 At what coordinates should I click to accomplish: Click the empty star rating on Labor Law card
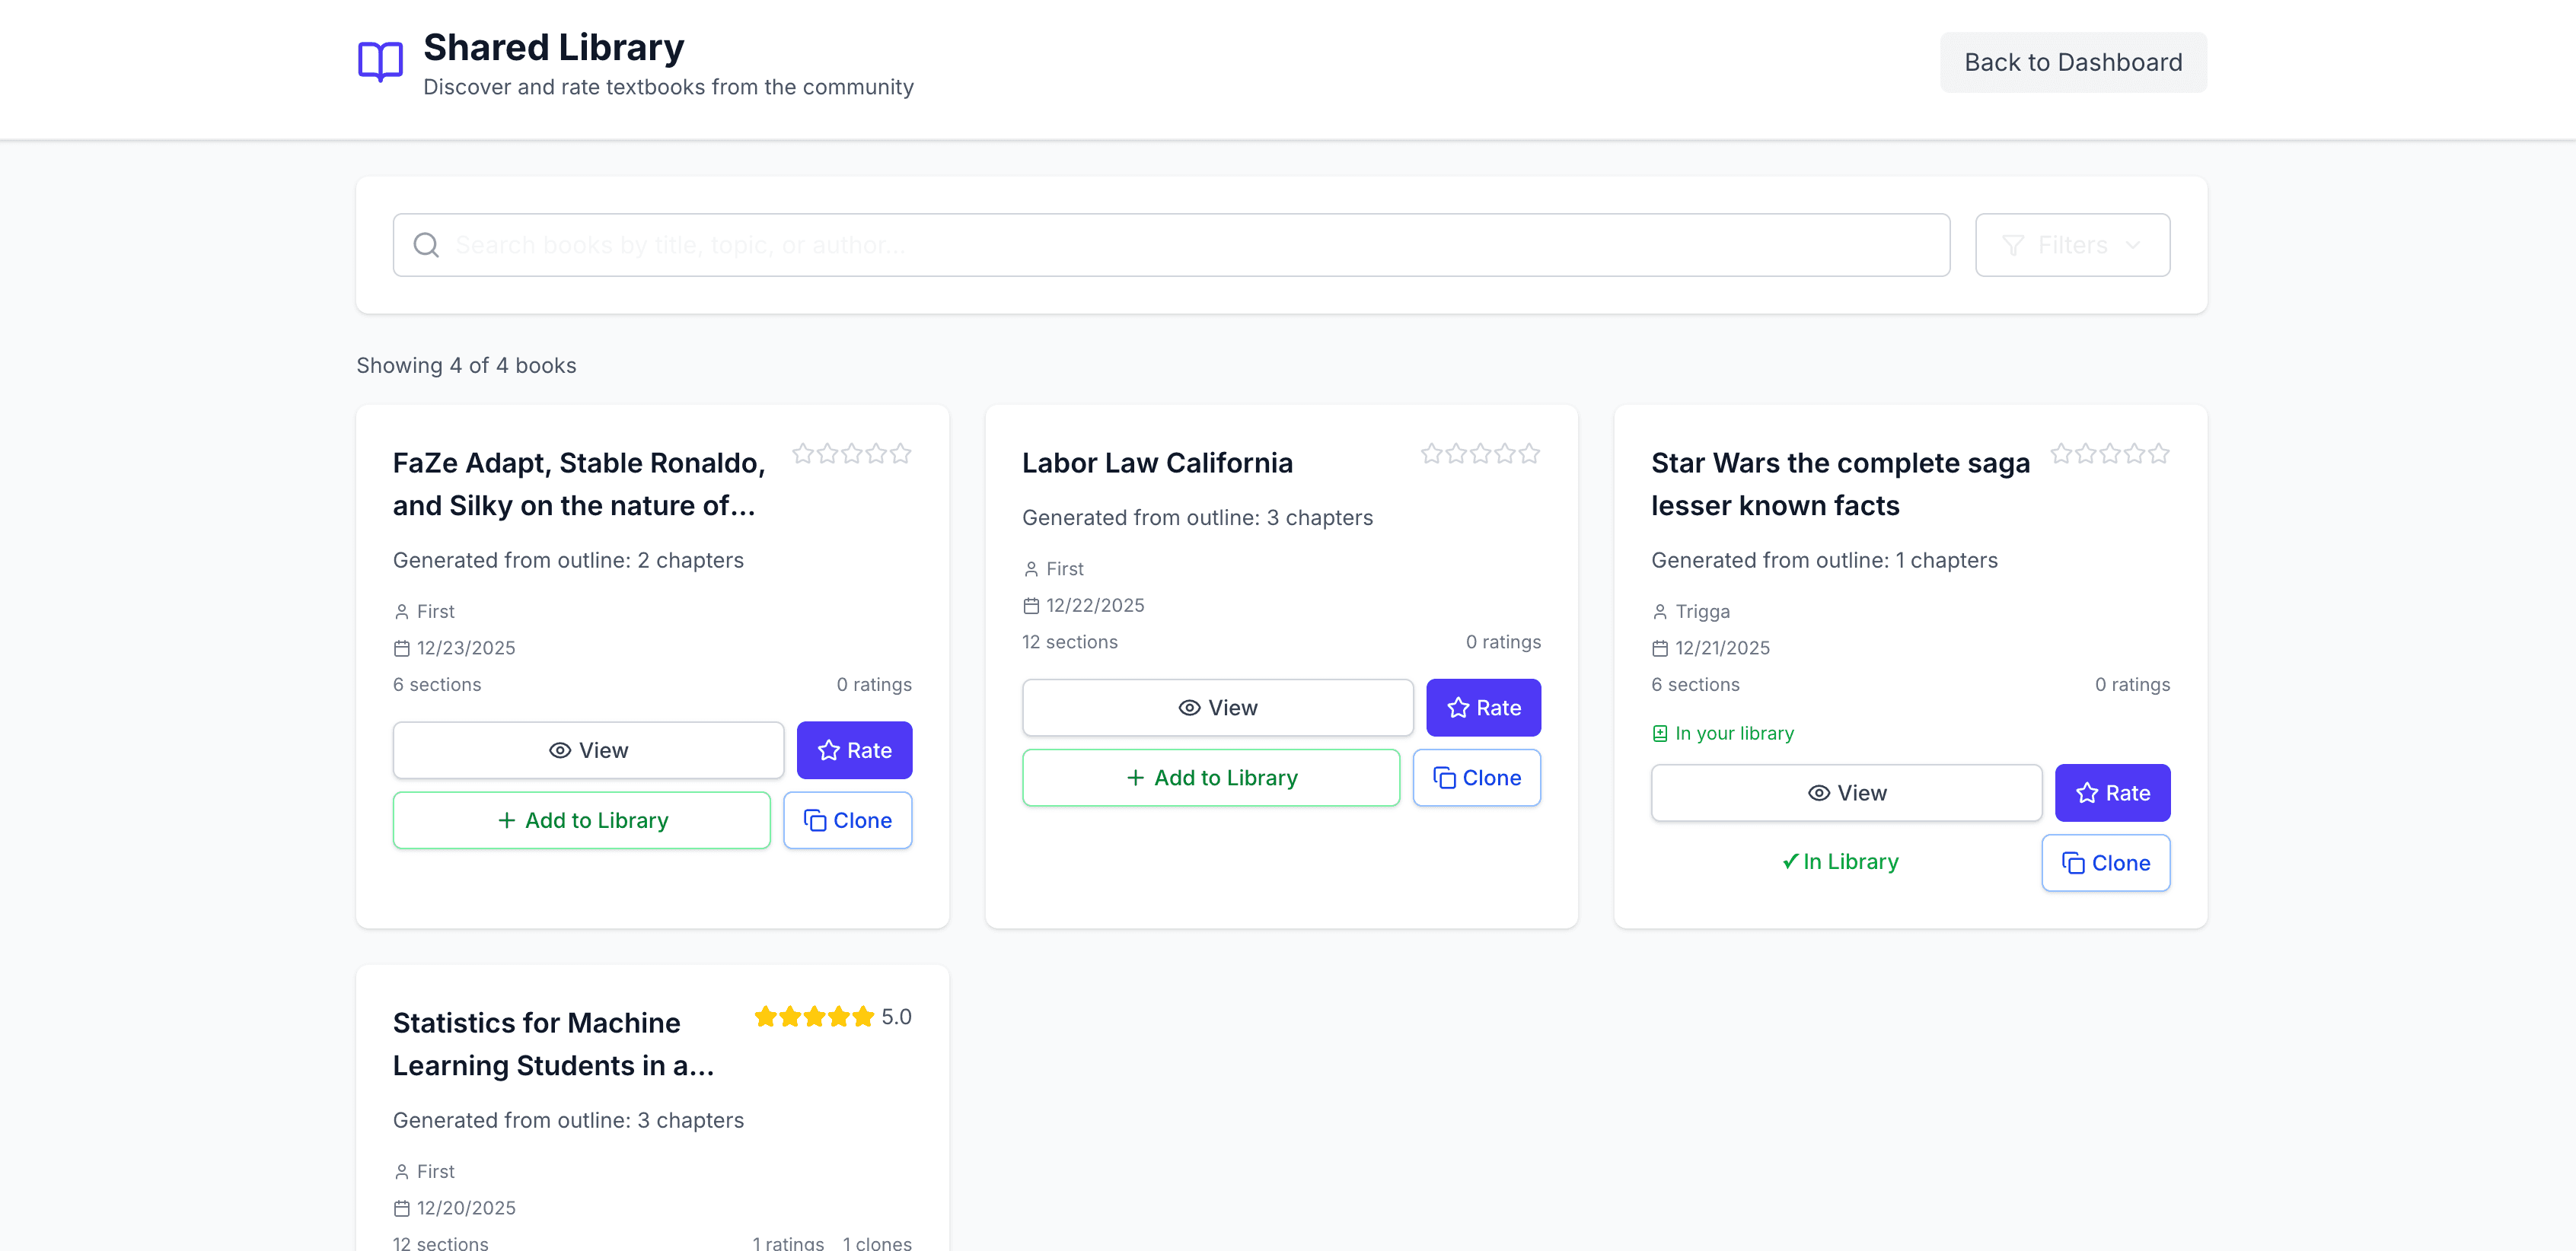[1481, 454]
